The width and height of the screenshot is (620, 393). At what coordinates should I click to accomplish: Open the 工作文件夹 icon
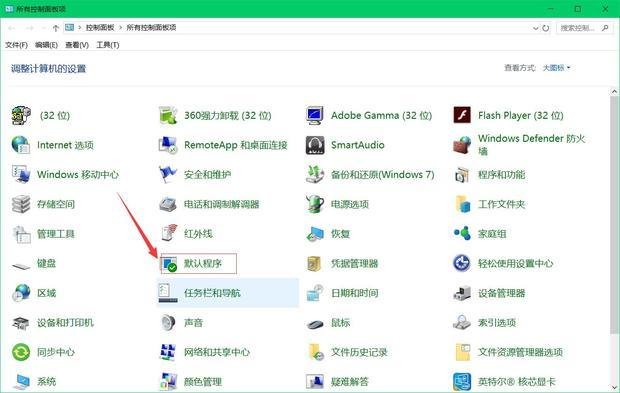pos(462,204)
